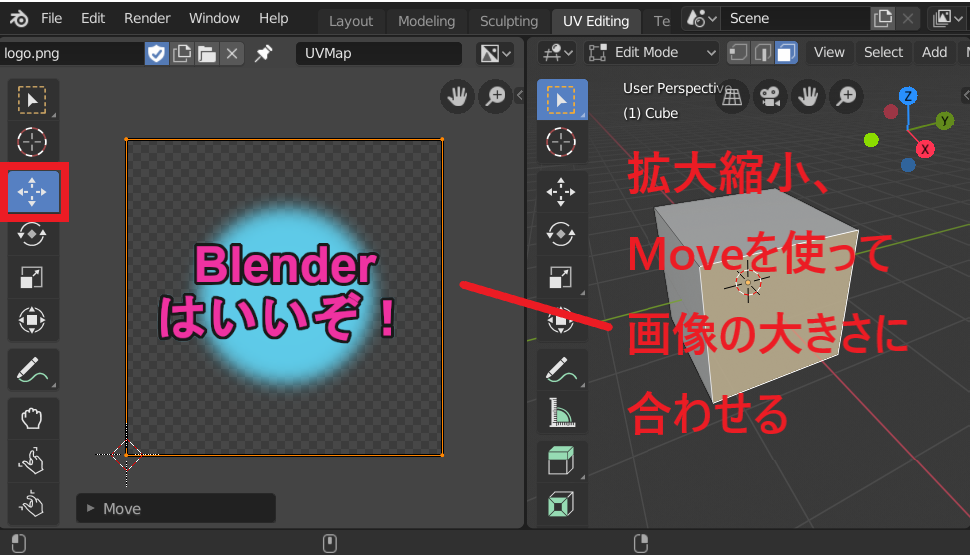The image size is (970, 555).
Task: Select the Transform tool in UV editor
Action: point(32,320)
